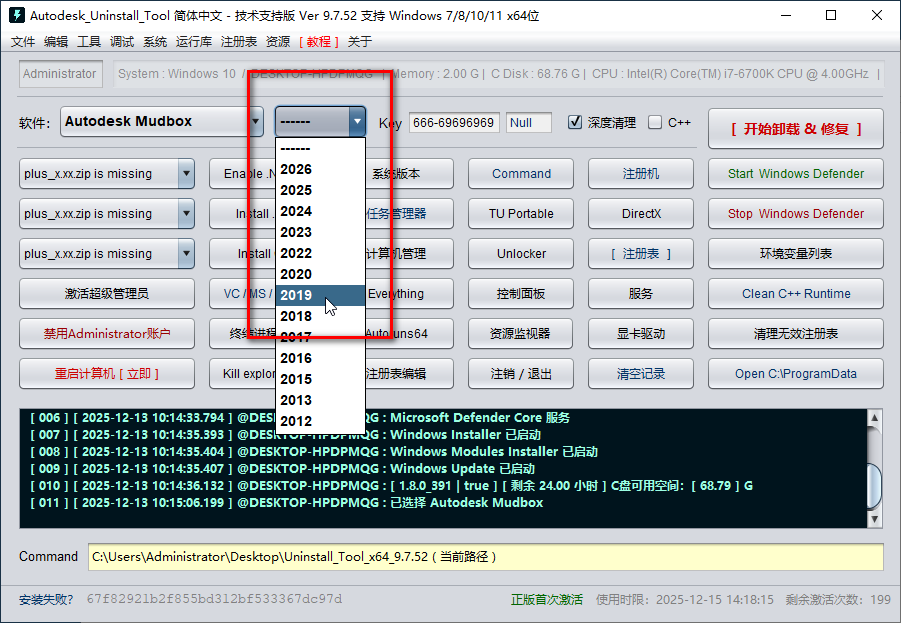901x623 pixels.
Task: Select year 2016 from the list
Action: (x=320, y=358)
